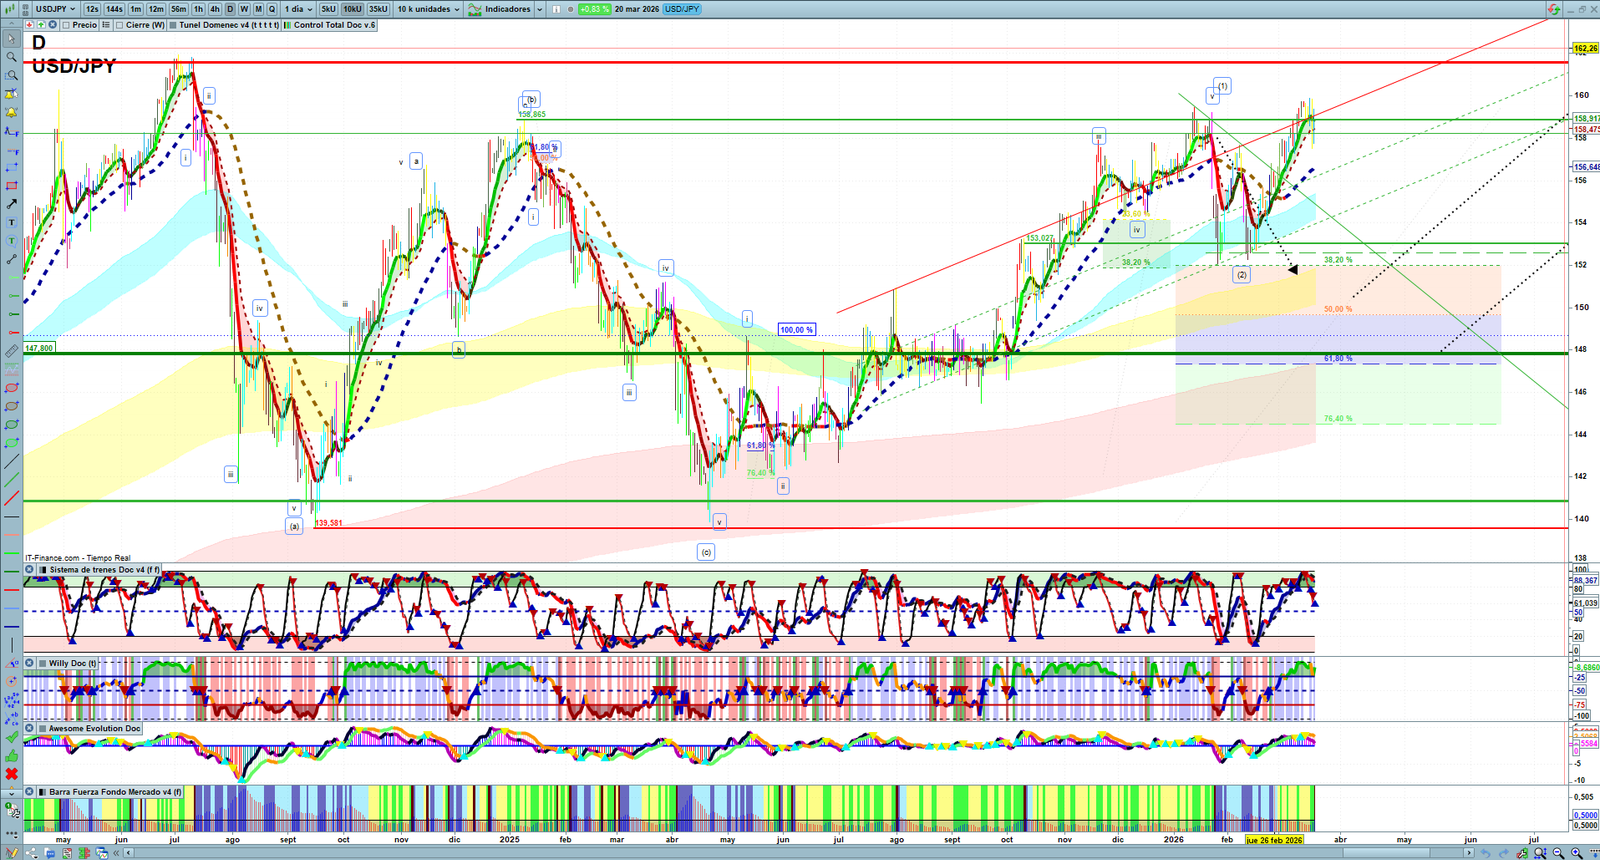
Task: Expand the 1 día timeframe dropdown
Action: [x=298, y=9]
